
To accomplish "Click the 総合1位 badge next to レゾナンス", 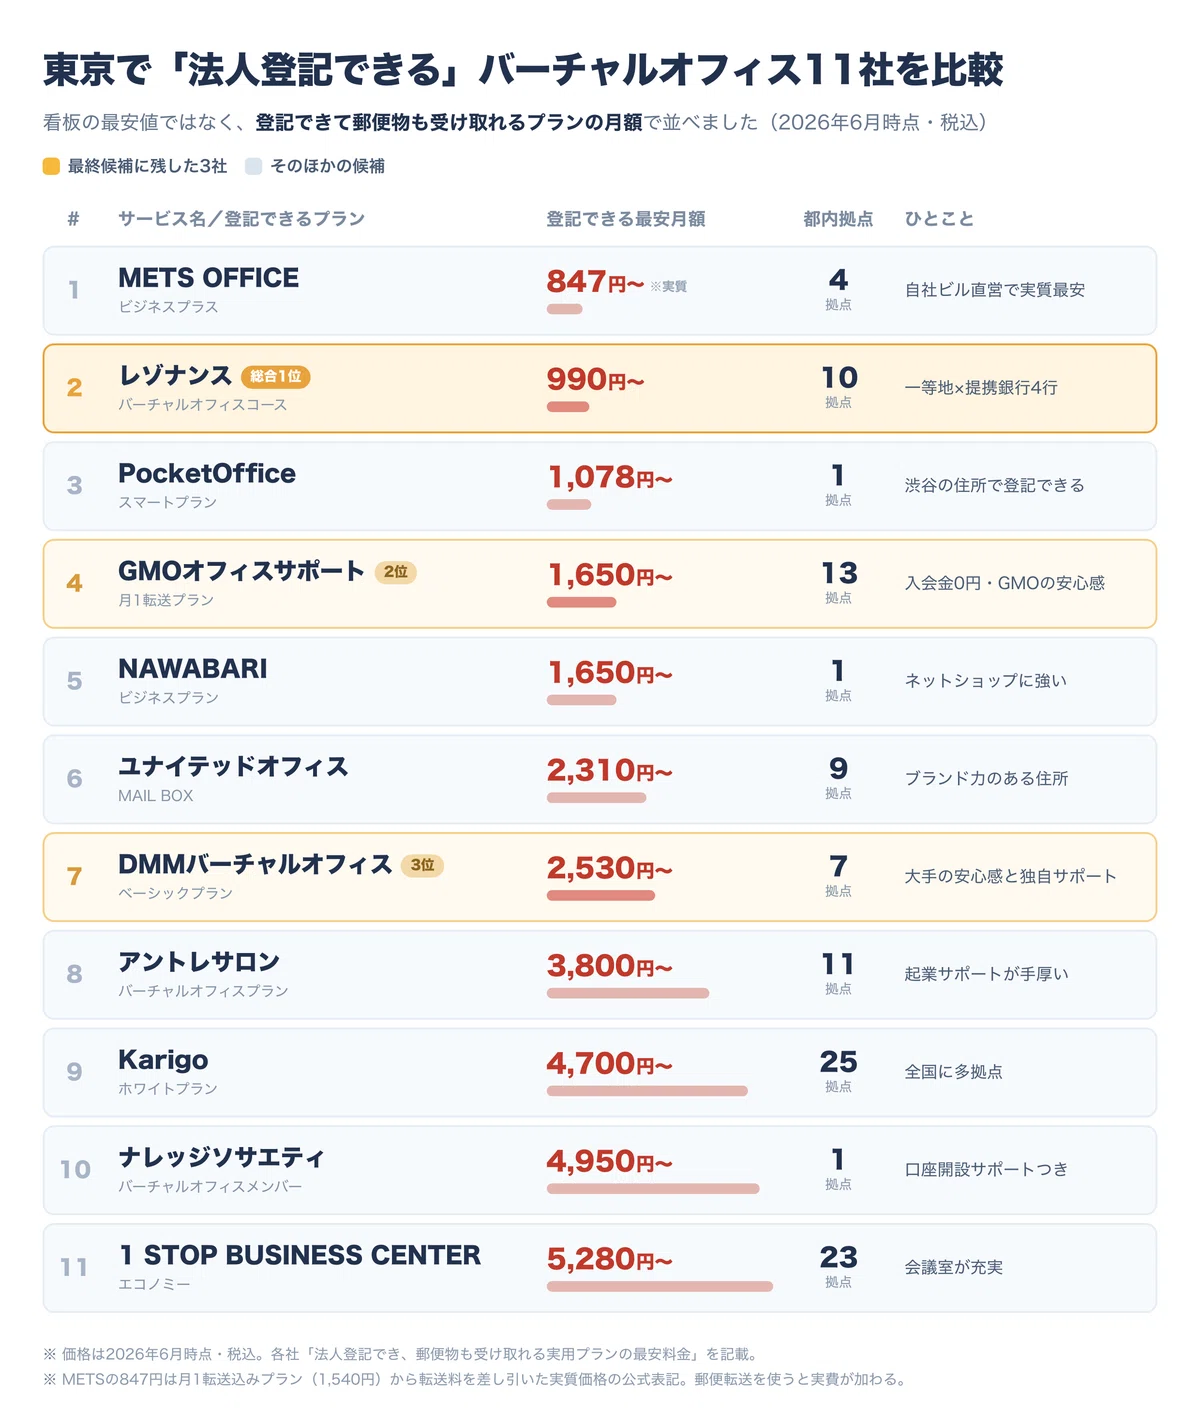I will pos(276,377).
